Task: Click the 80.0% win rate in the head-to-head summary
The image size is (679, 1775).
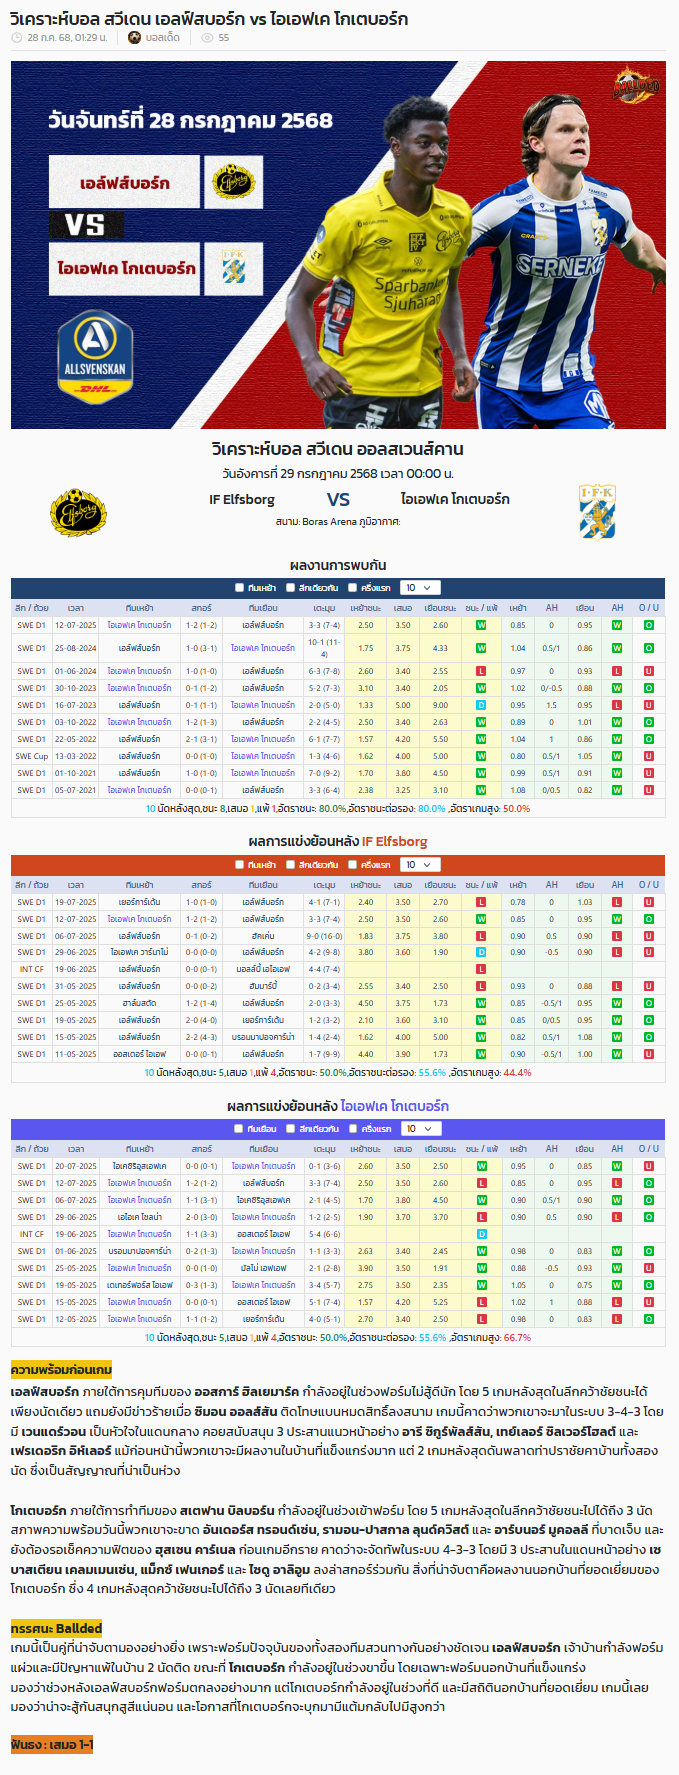Action: click(x=333, y=809)
